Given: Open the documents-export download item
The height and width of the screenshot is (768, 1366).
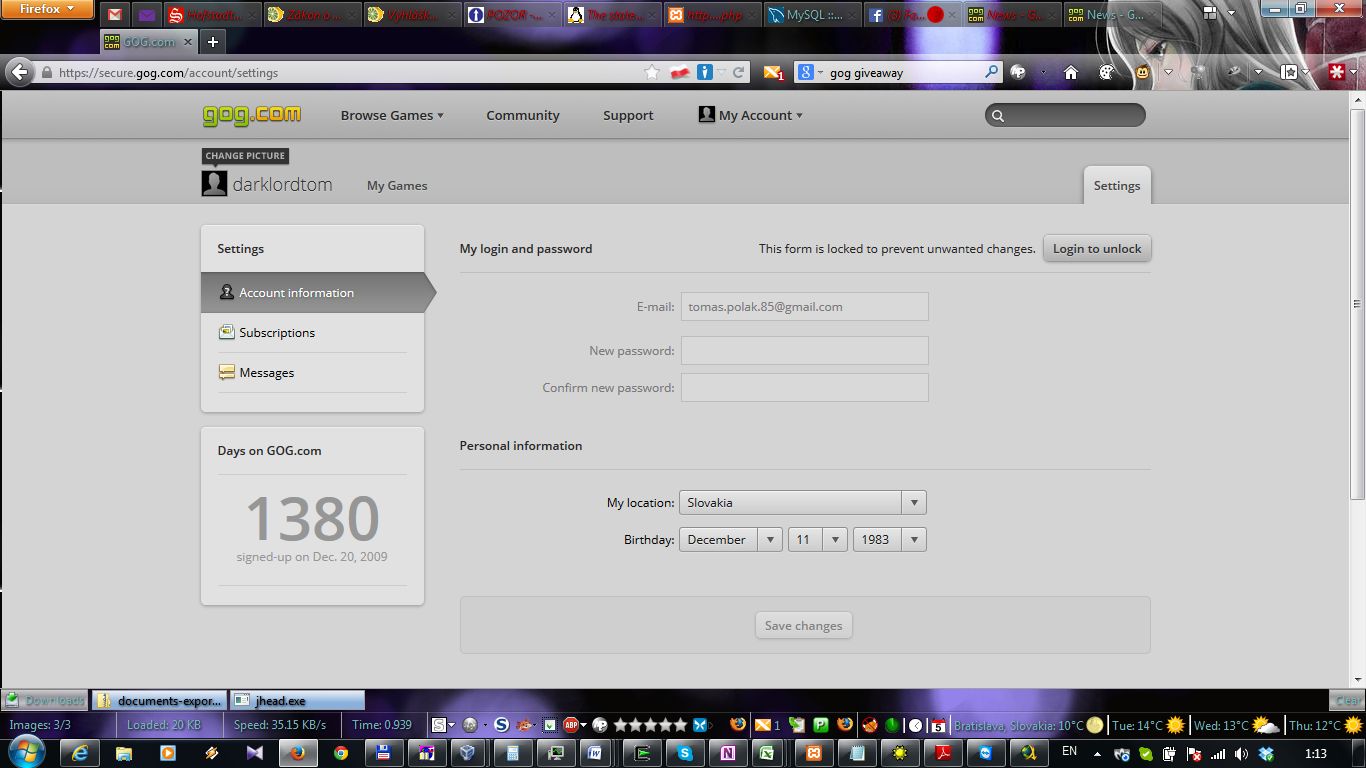Looking at the screenshot, I should [x=158, y=700].
